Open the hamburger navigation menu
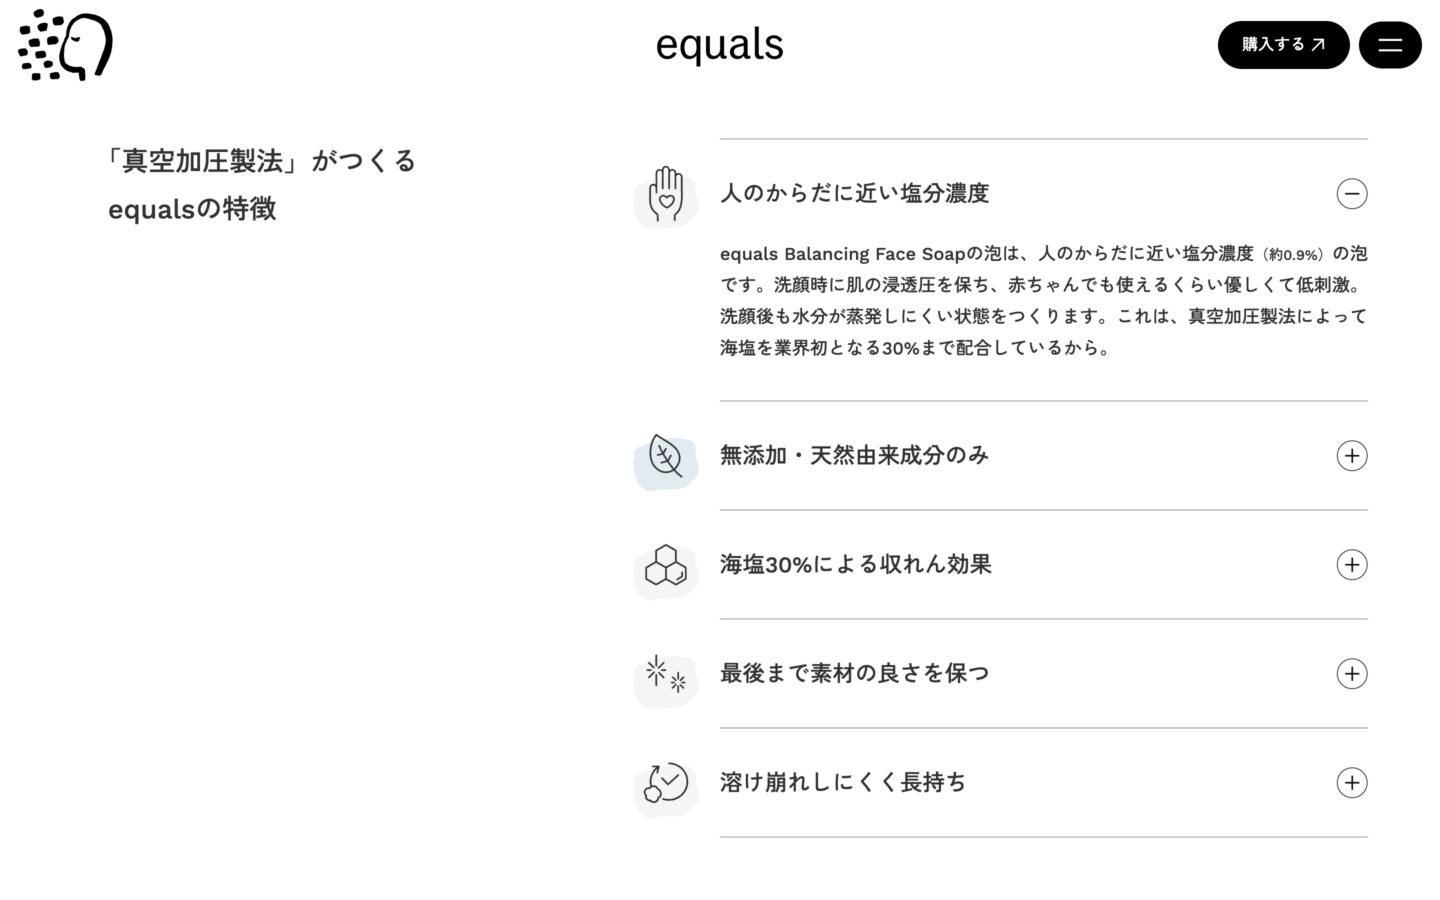1440x900 pixels. (1390, 44)
